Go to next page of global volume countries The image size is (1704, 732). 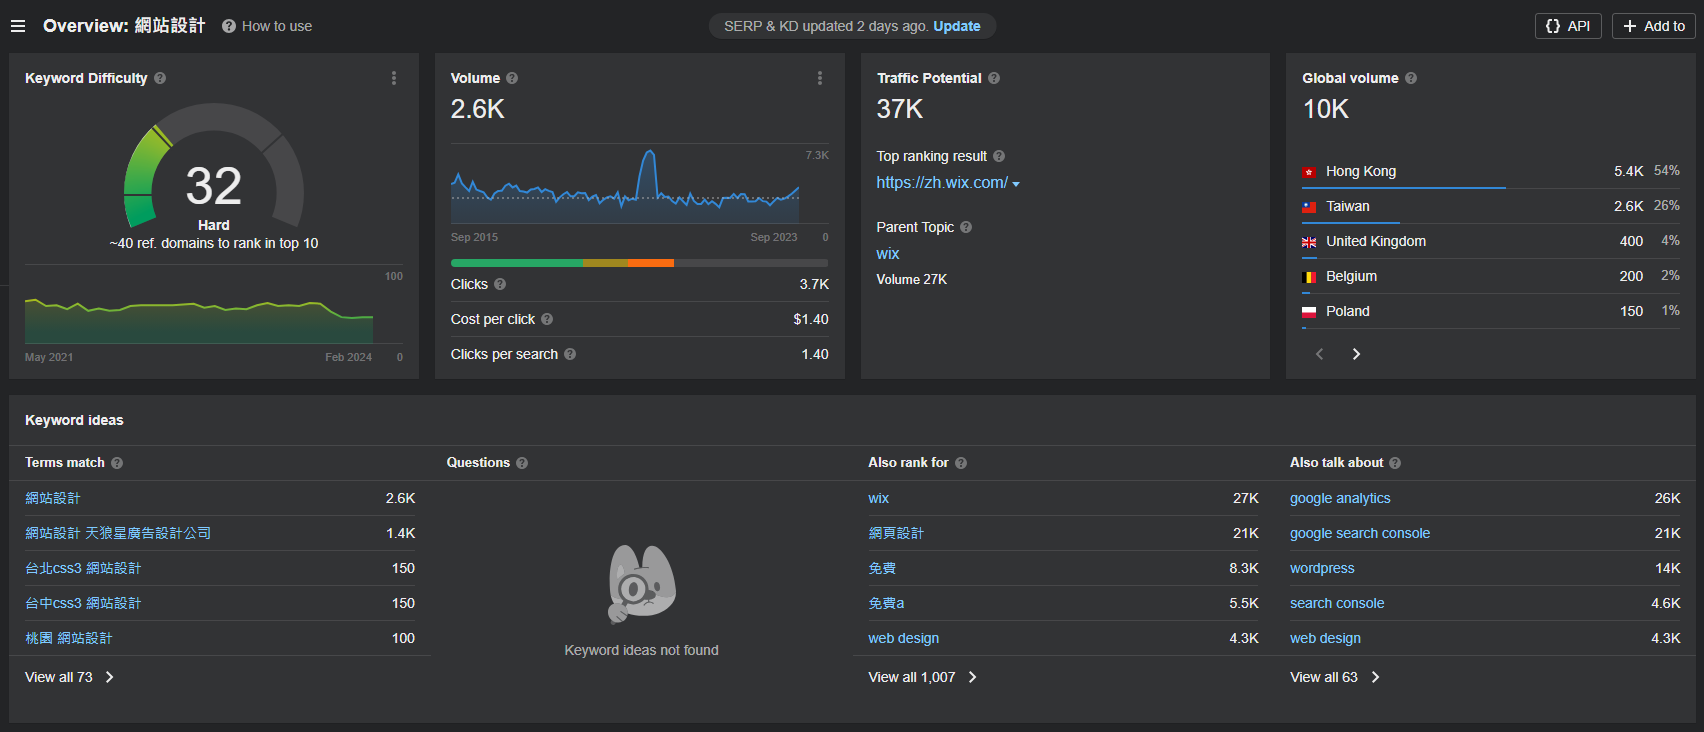[1356, 354]
